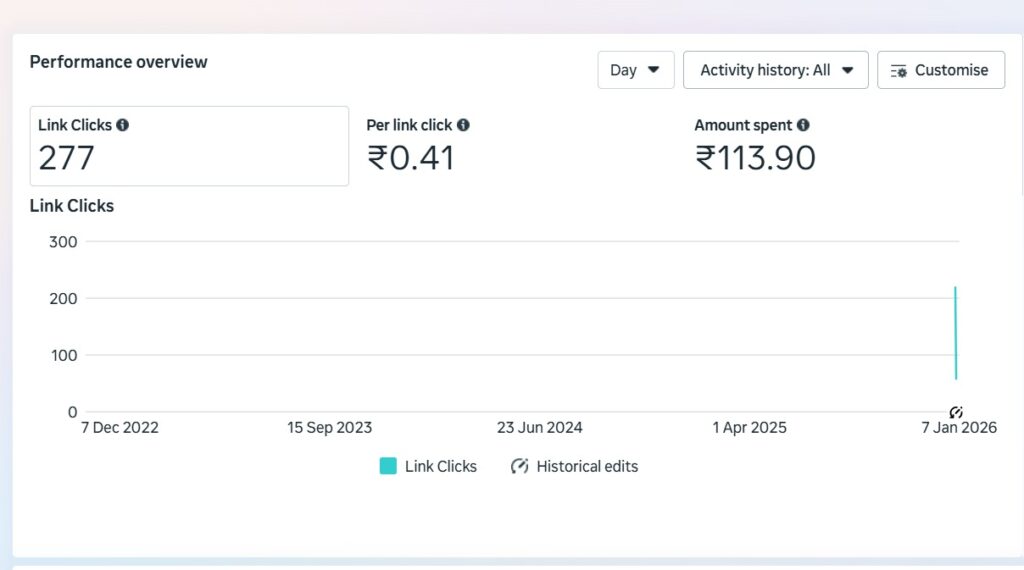Screen dimensions: 1024x570
Task: Select the Link Clicks metric card
Action: click(189, 146)
